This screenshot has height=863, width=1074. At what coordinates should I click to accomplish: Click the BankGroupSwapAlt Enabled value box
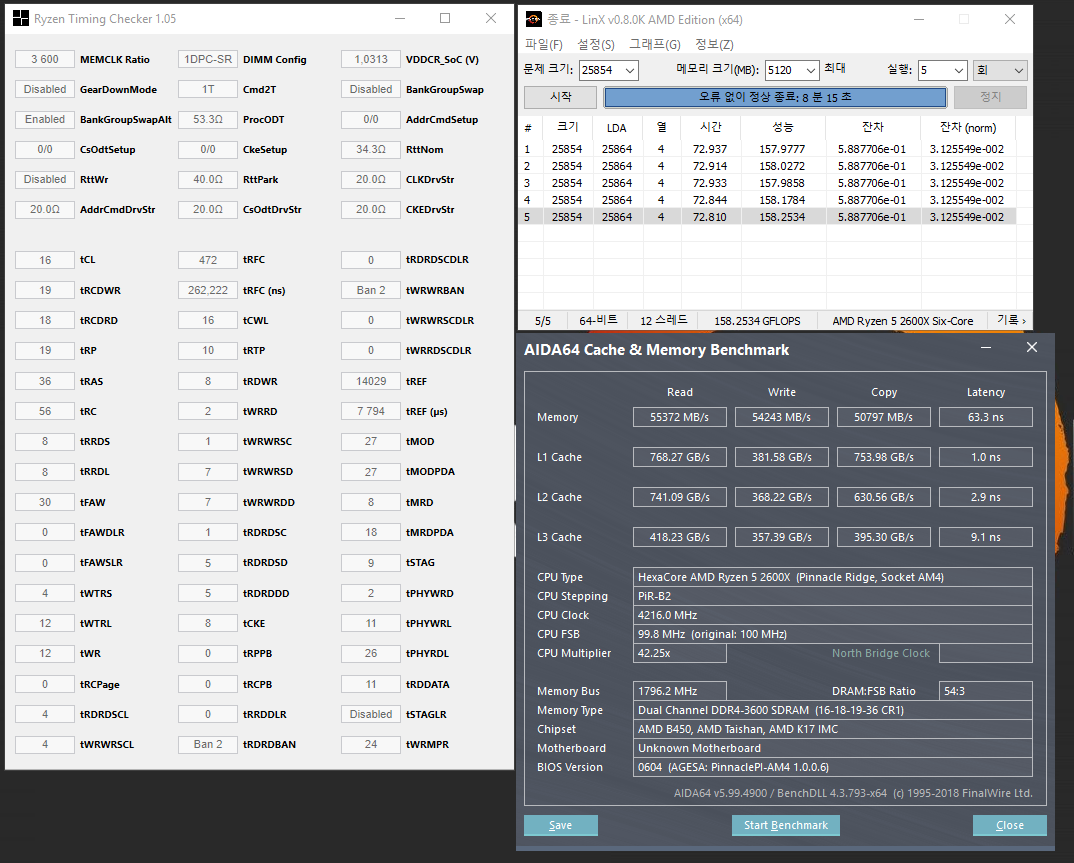click(x=45, y=119)
